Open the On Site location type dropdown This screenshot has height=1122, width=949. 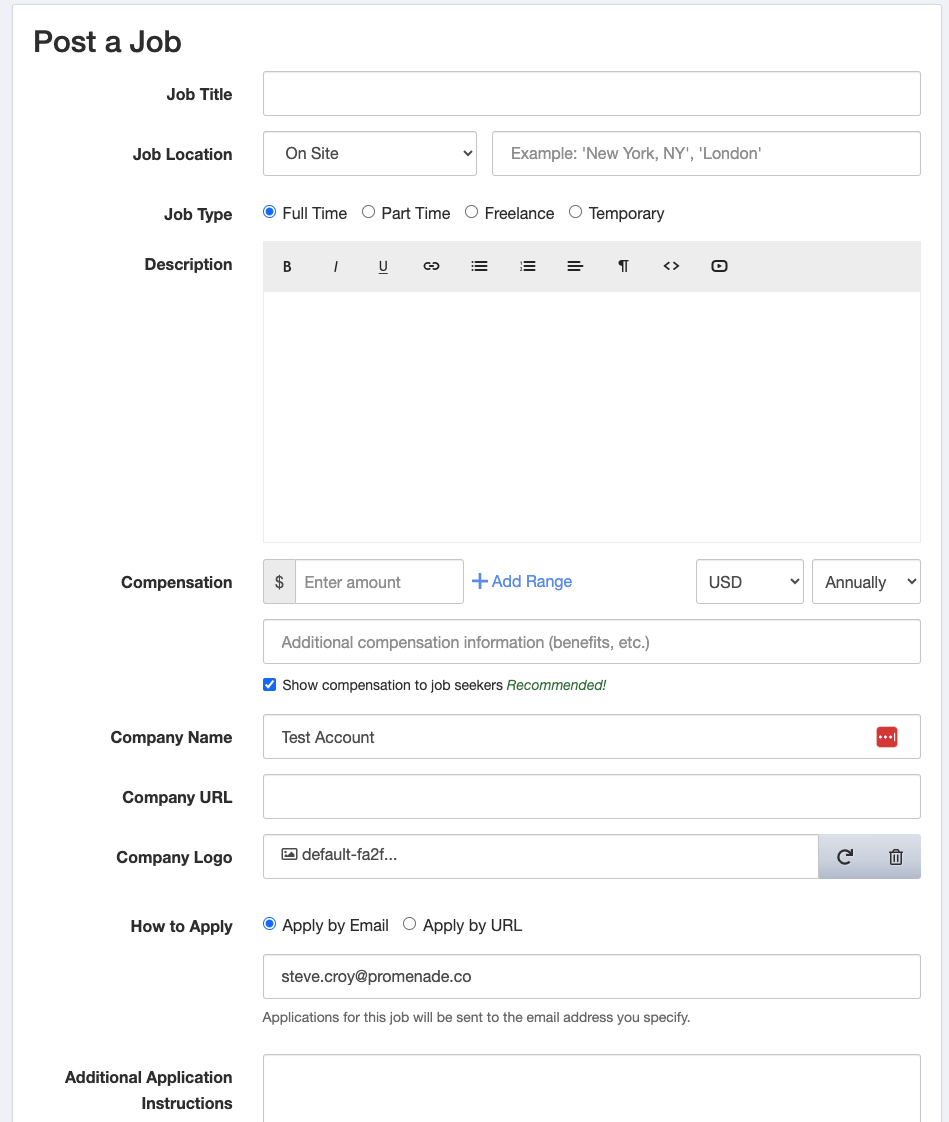(370, 153)
